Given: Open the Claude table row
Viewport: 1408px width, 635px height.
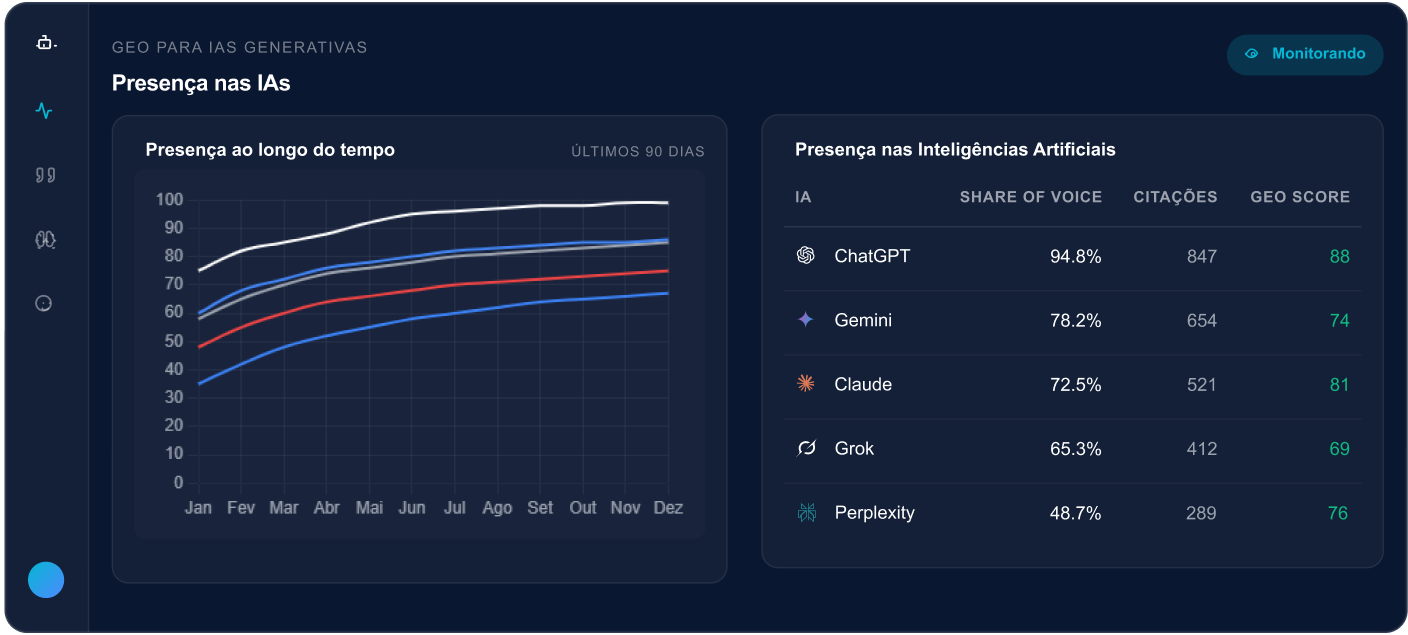Looking at the screenshot, I should click(x=1072, y=385).
